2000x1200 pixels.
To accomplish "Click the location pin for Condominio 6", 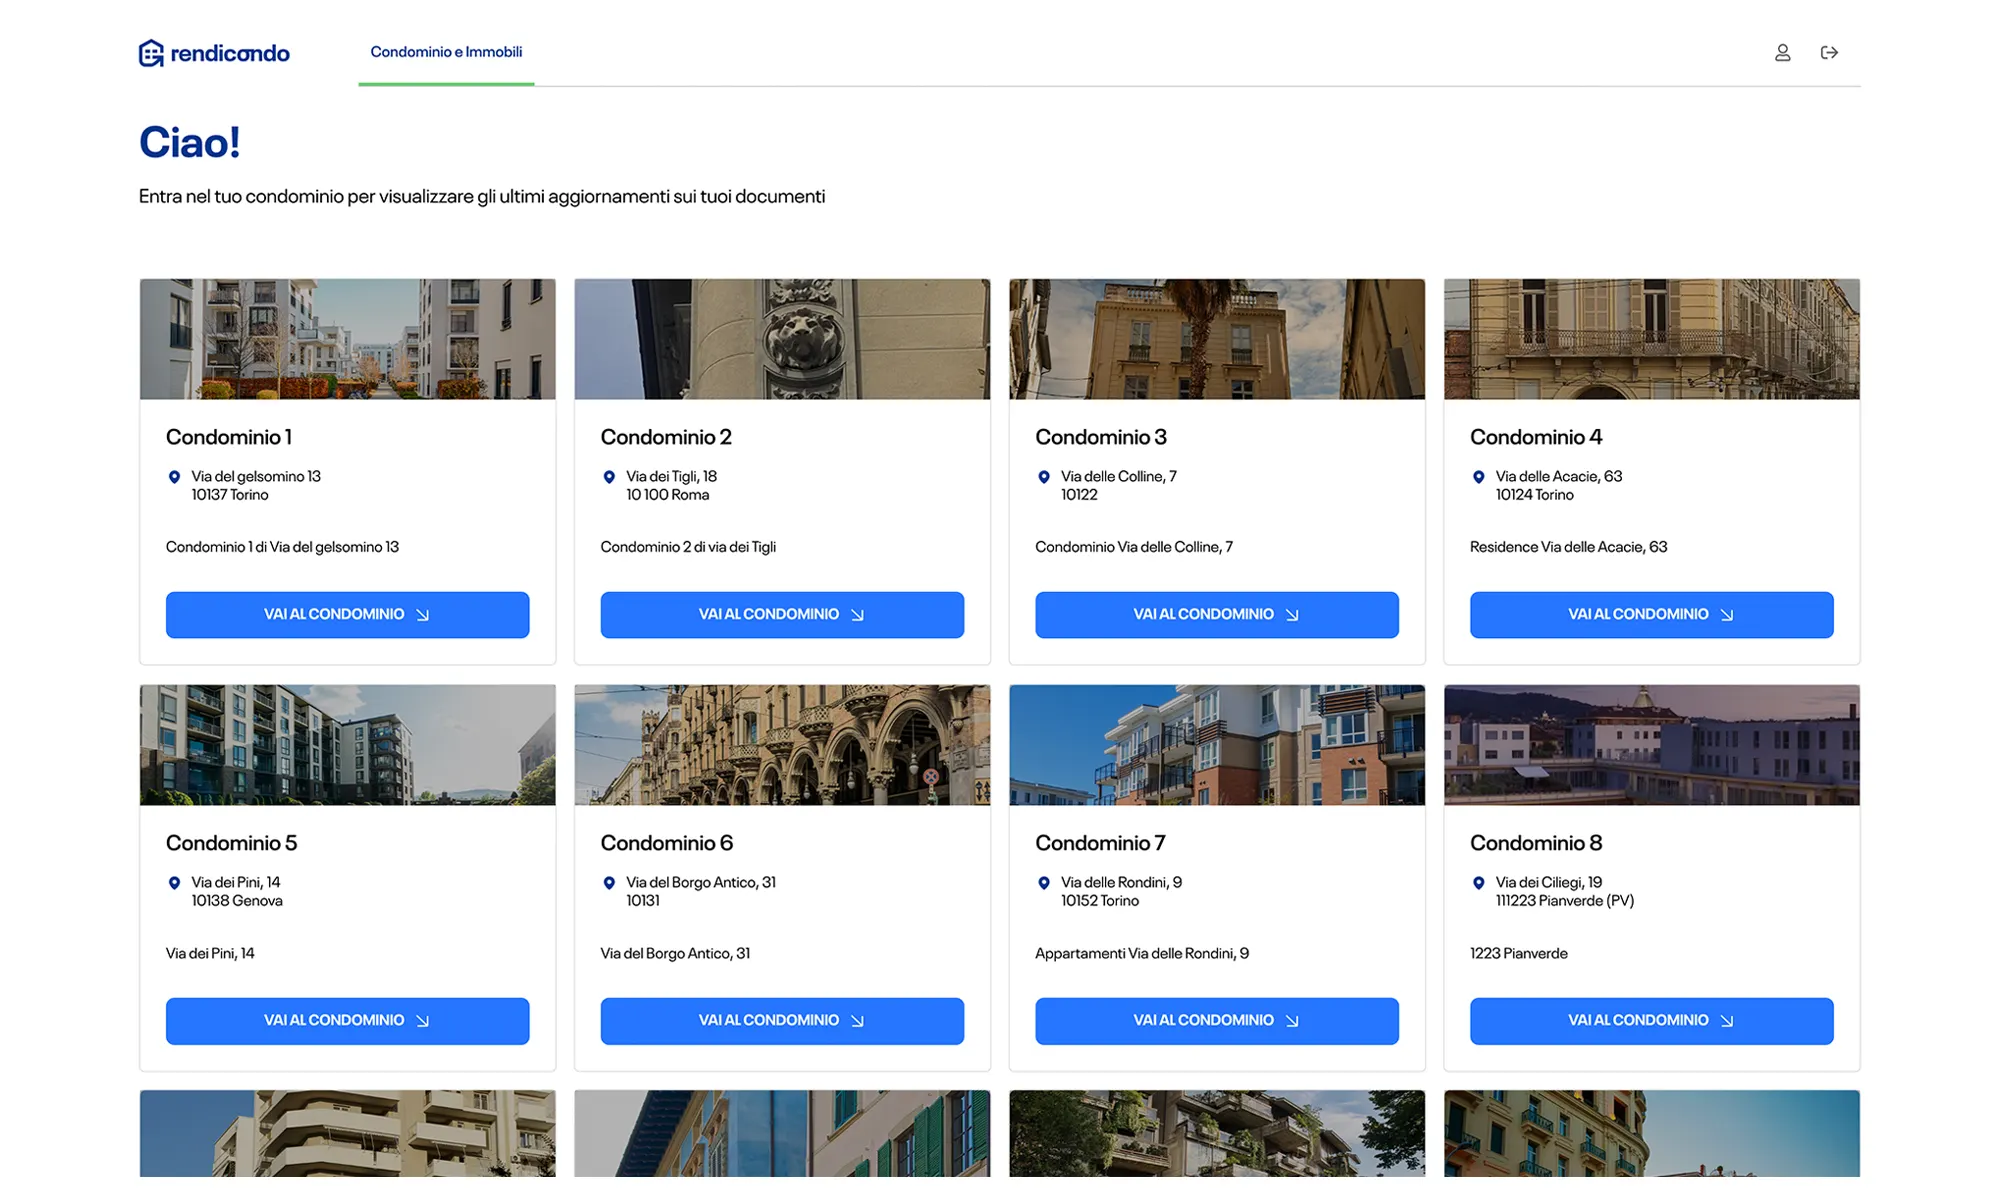I will point(609,883).
